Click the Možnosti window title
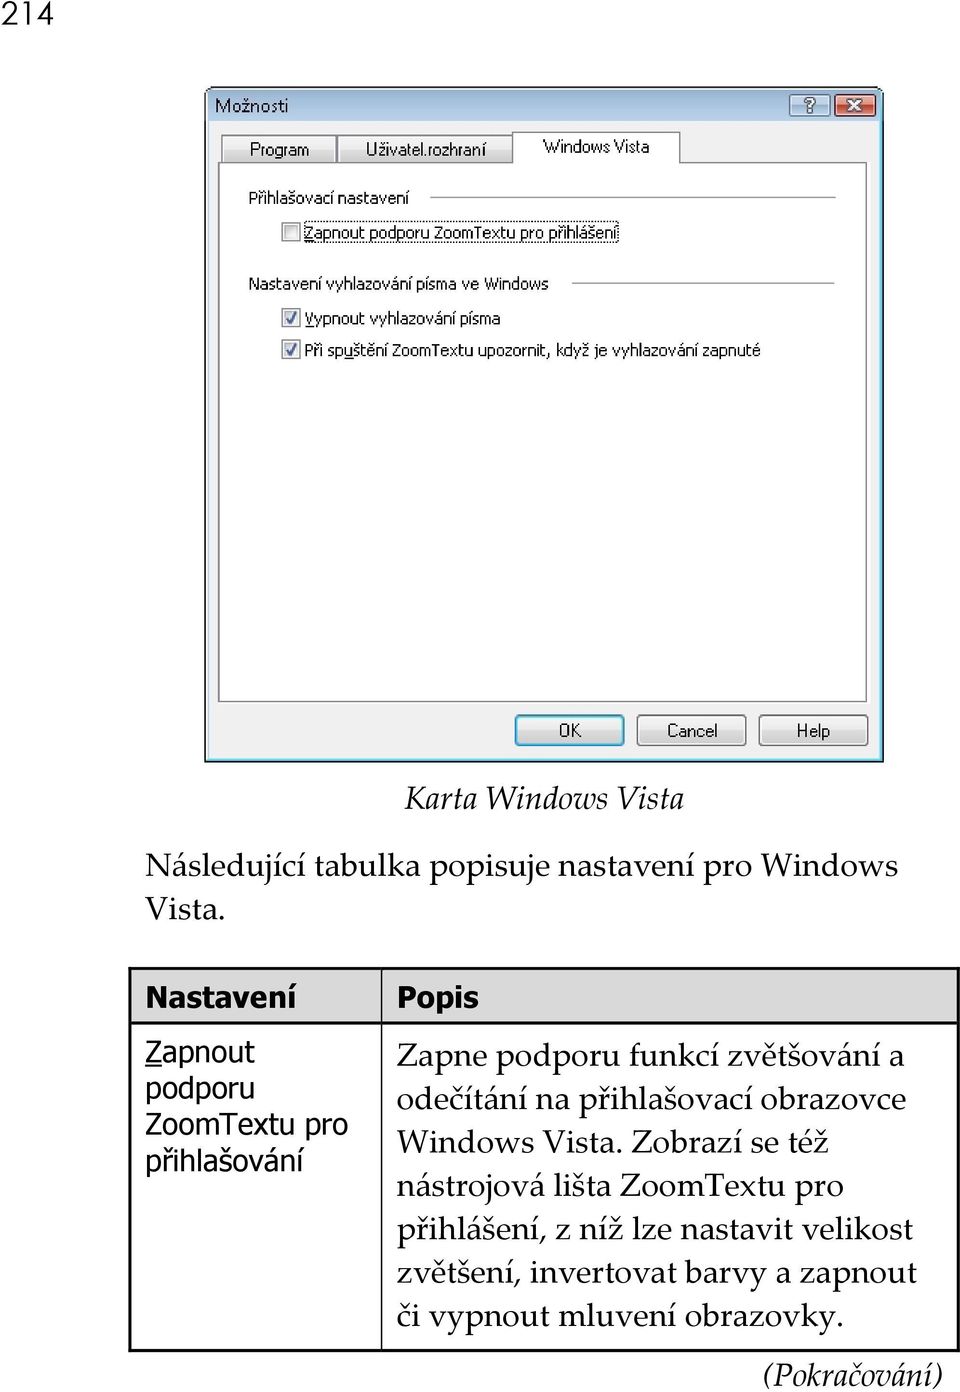 [251, 106]
